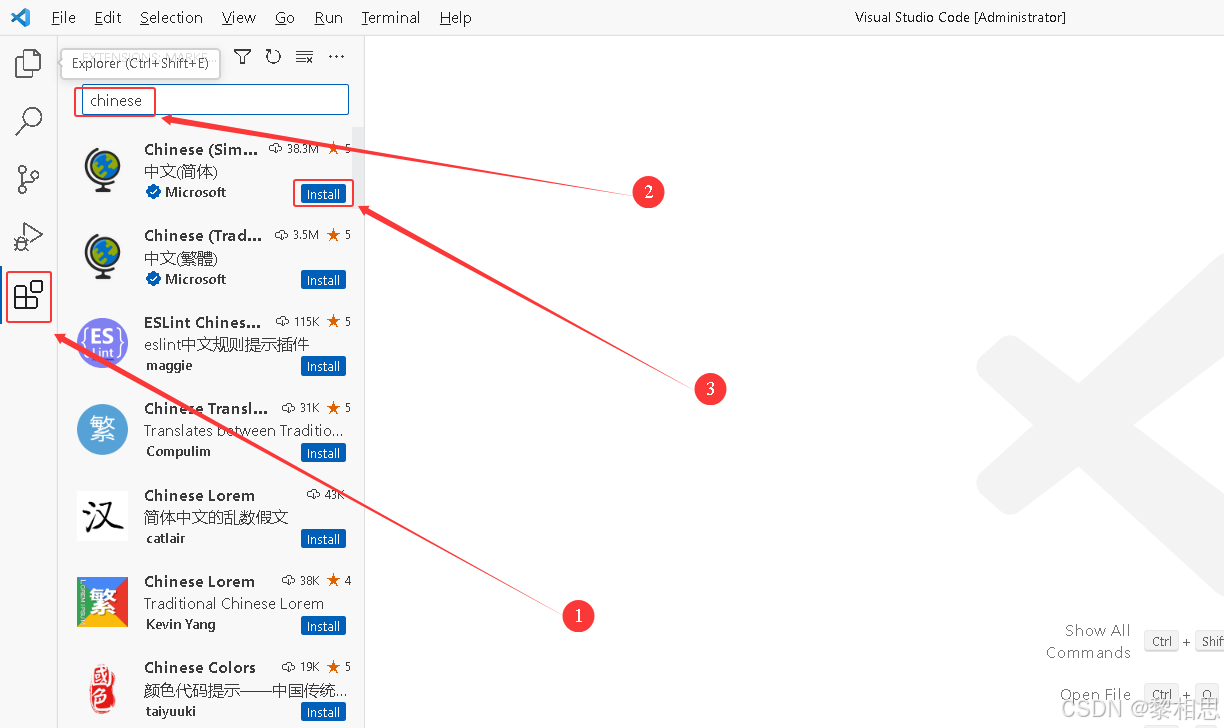Filter extensions with the funnel icon
Image resolution: width=1224 pixels, height=728 pixels.
point(243,57)
